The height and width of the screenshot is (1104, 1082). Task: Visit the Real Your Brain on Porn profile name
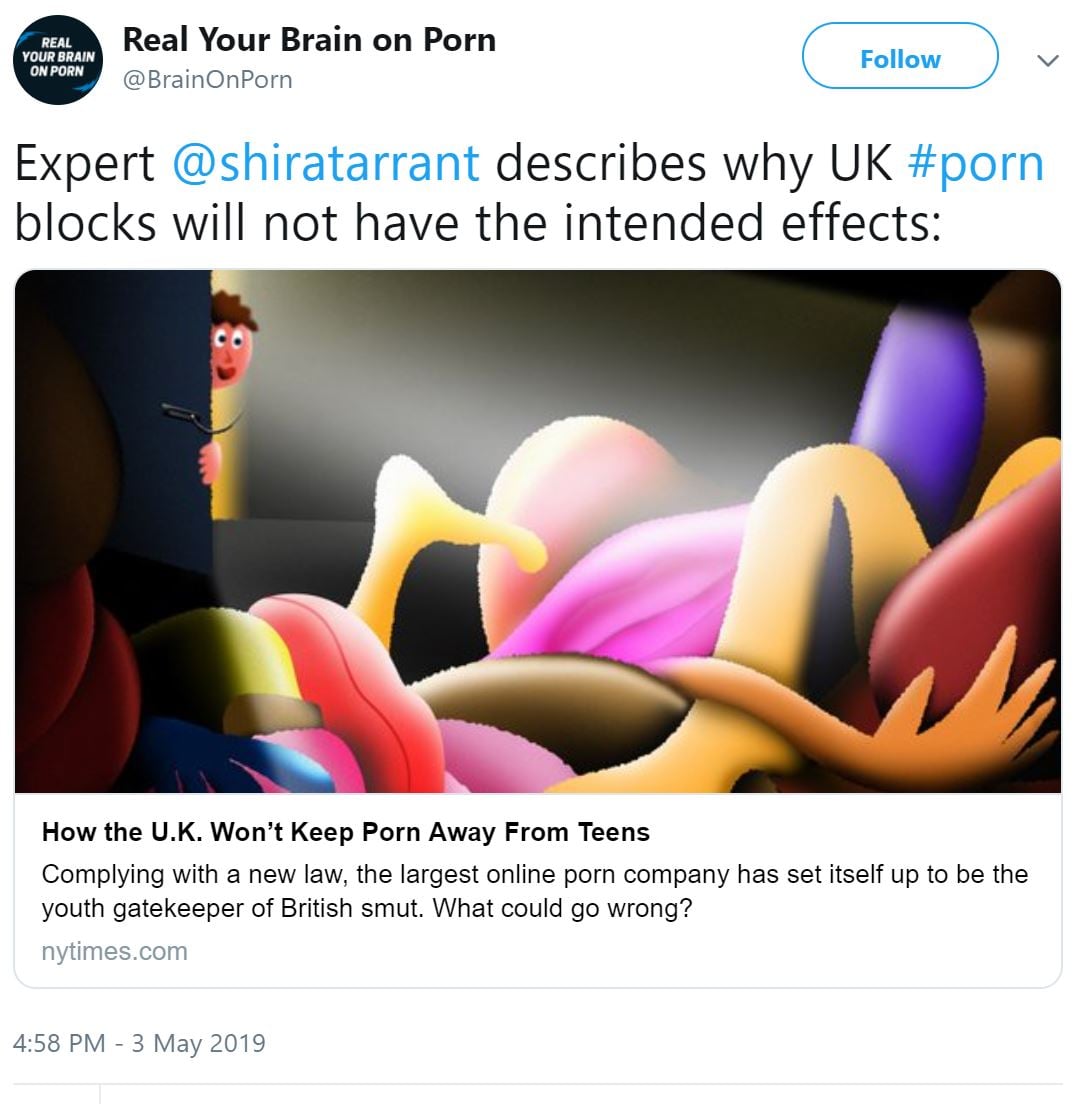tap(309, 39)
